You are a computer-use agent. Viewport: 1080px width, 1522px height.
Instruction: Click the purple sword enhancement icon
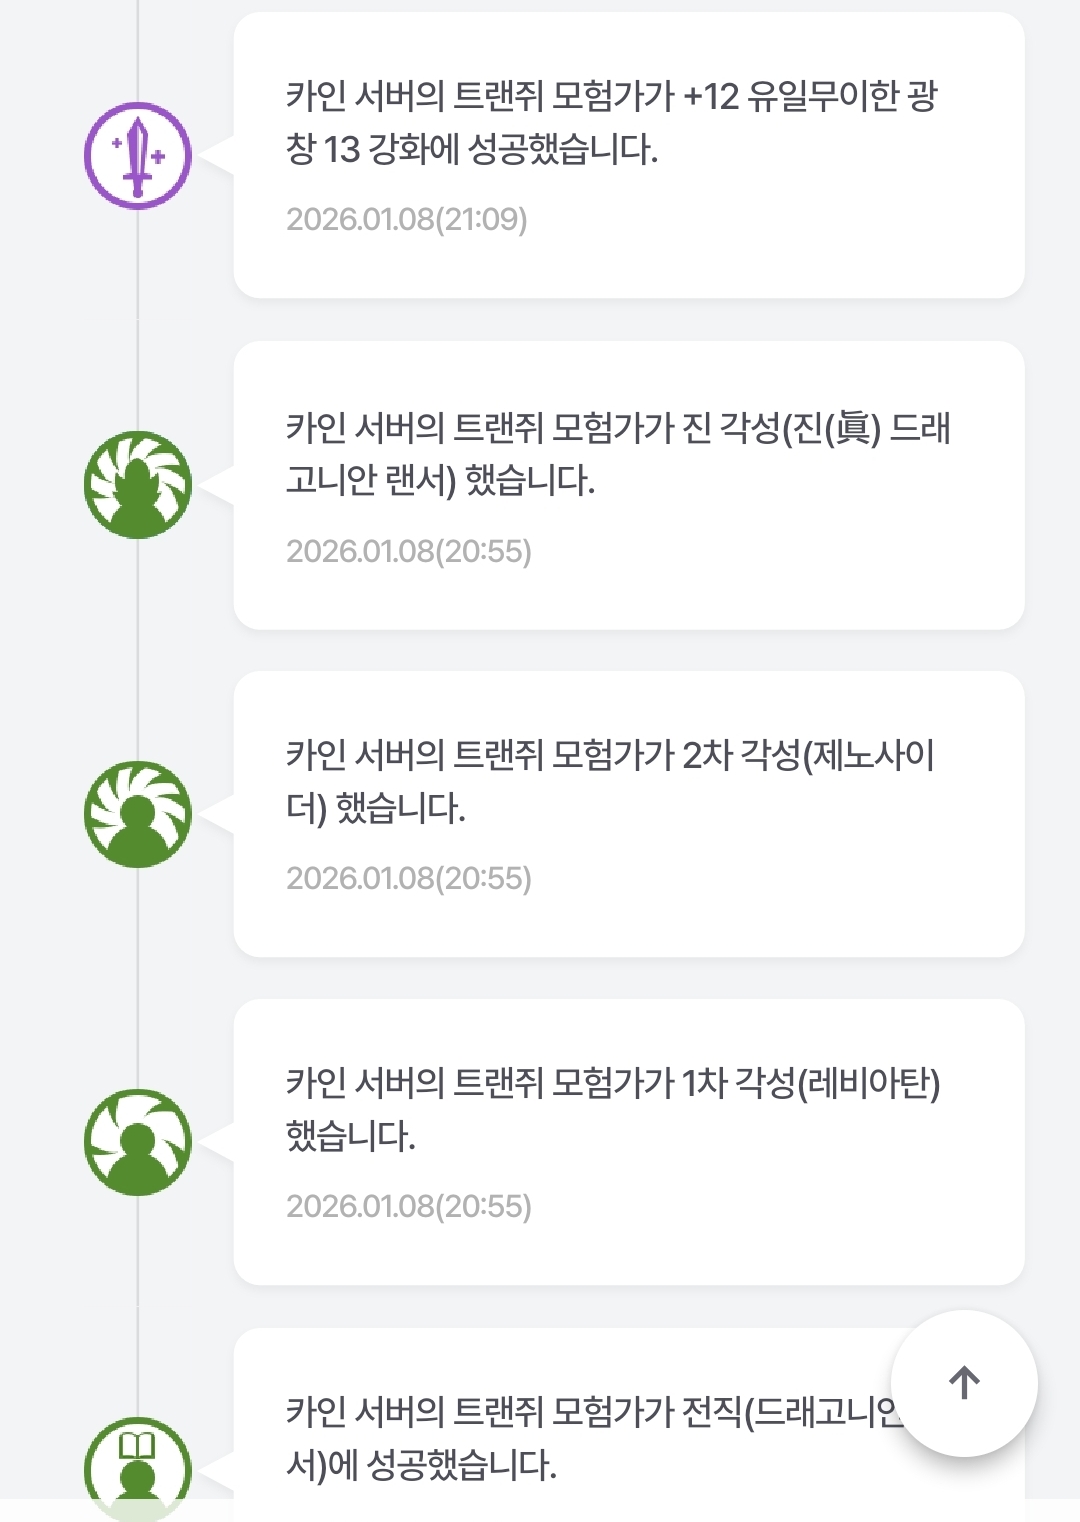[x=138, y=156]
